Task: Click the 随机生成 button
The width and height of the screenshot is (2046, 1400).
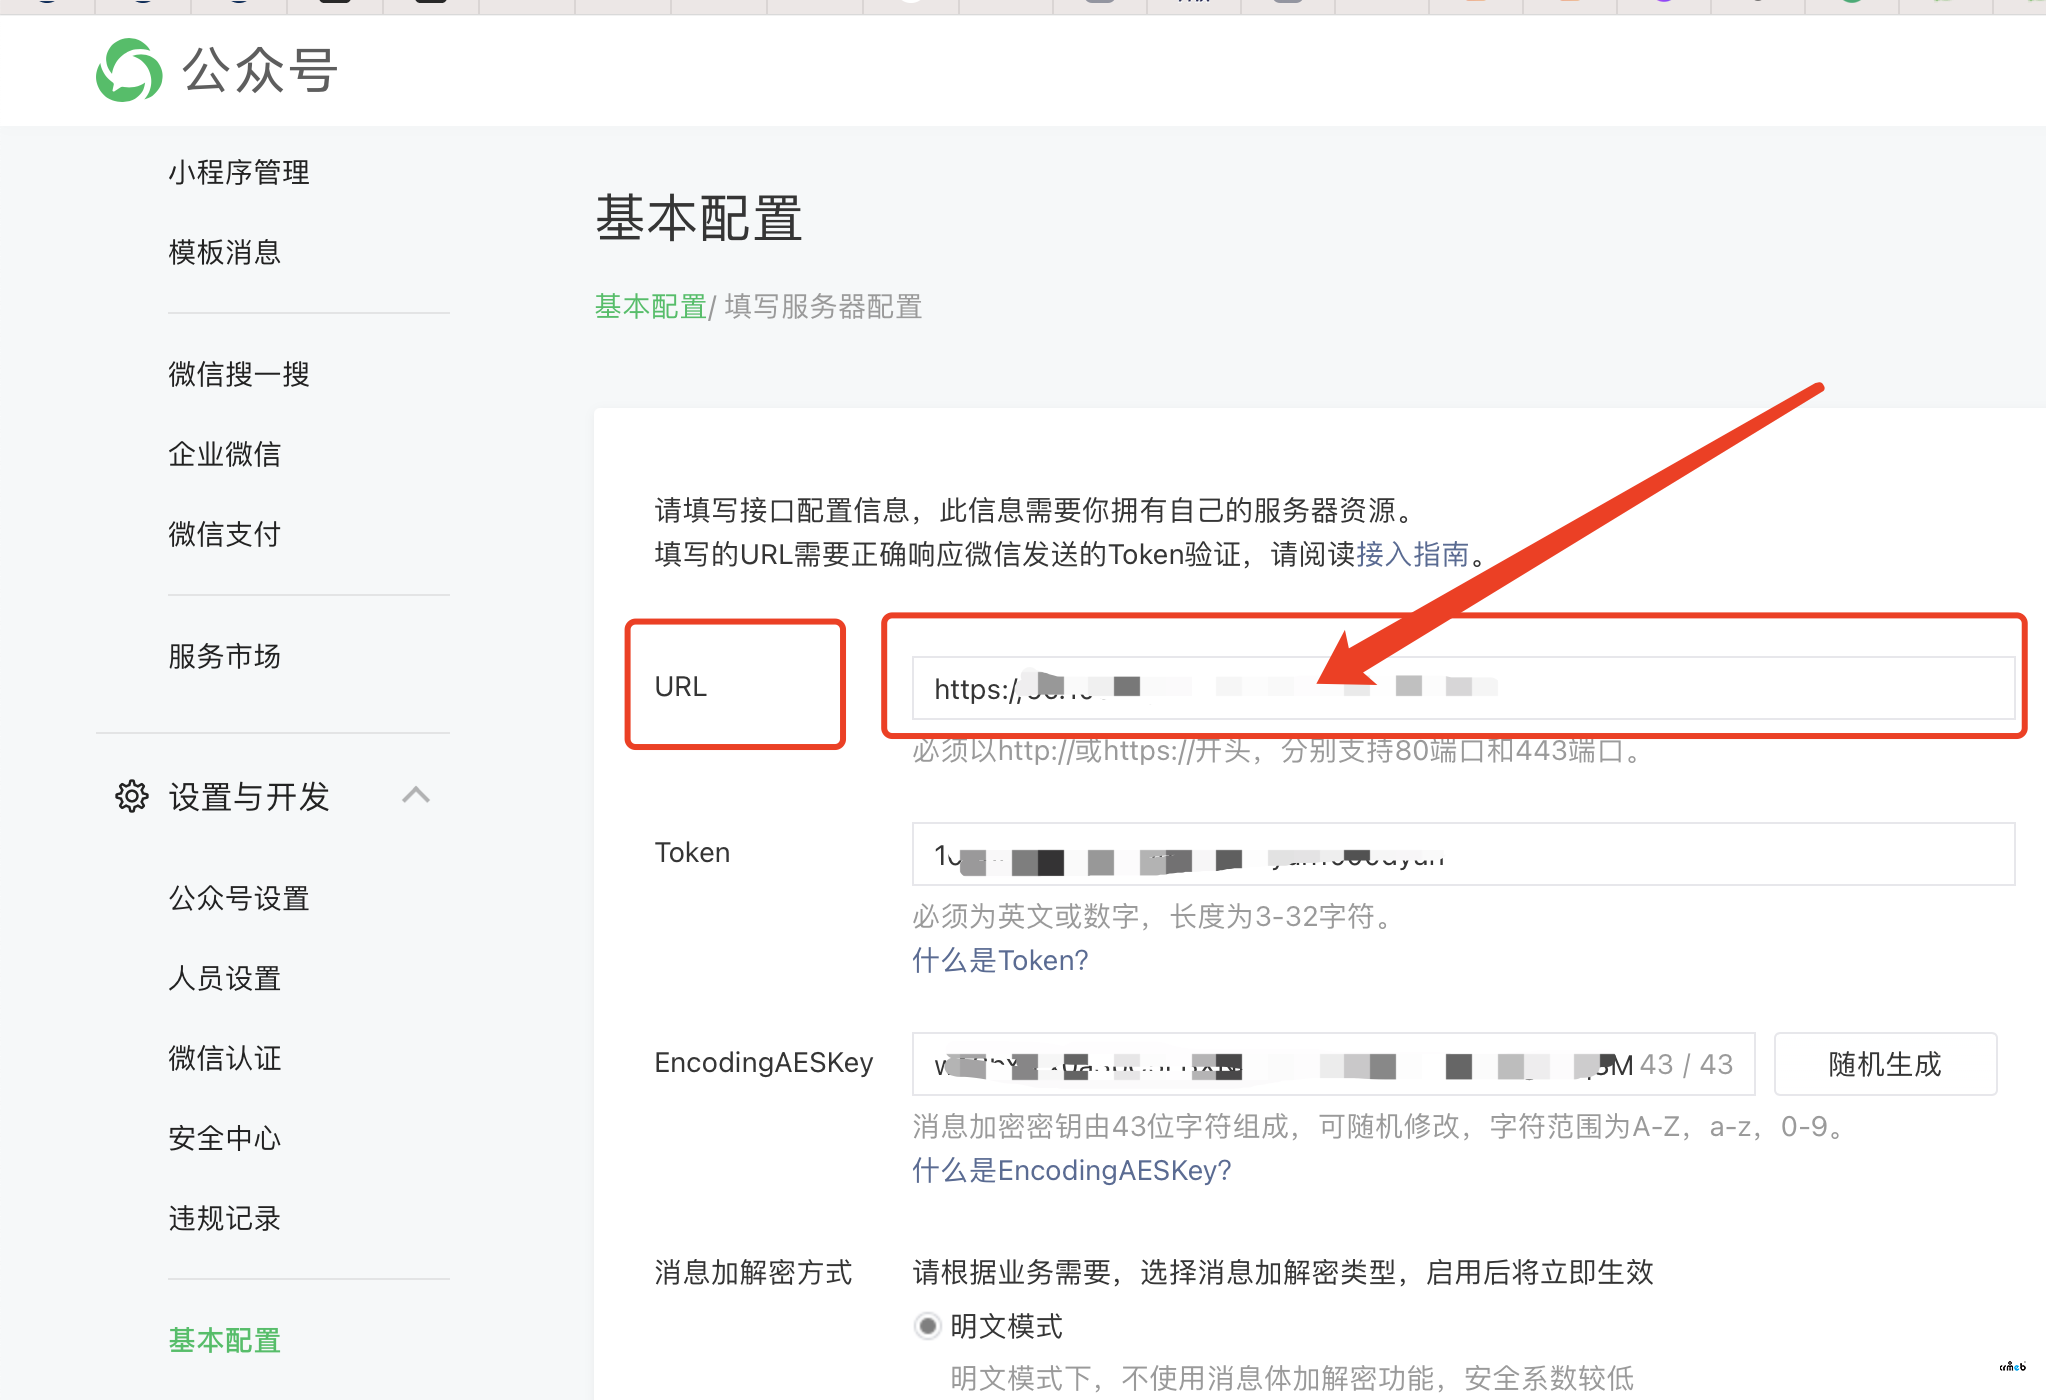Action: (1885, 1064)
